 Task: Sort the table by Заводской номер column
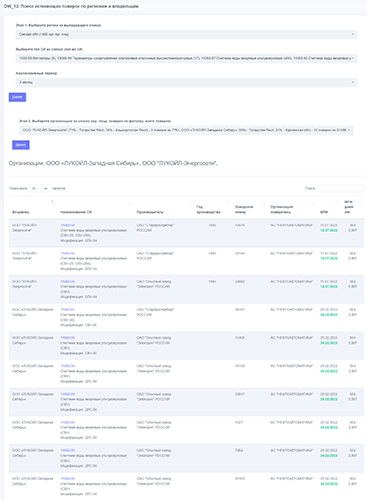(249, 207)
